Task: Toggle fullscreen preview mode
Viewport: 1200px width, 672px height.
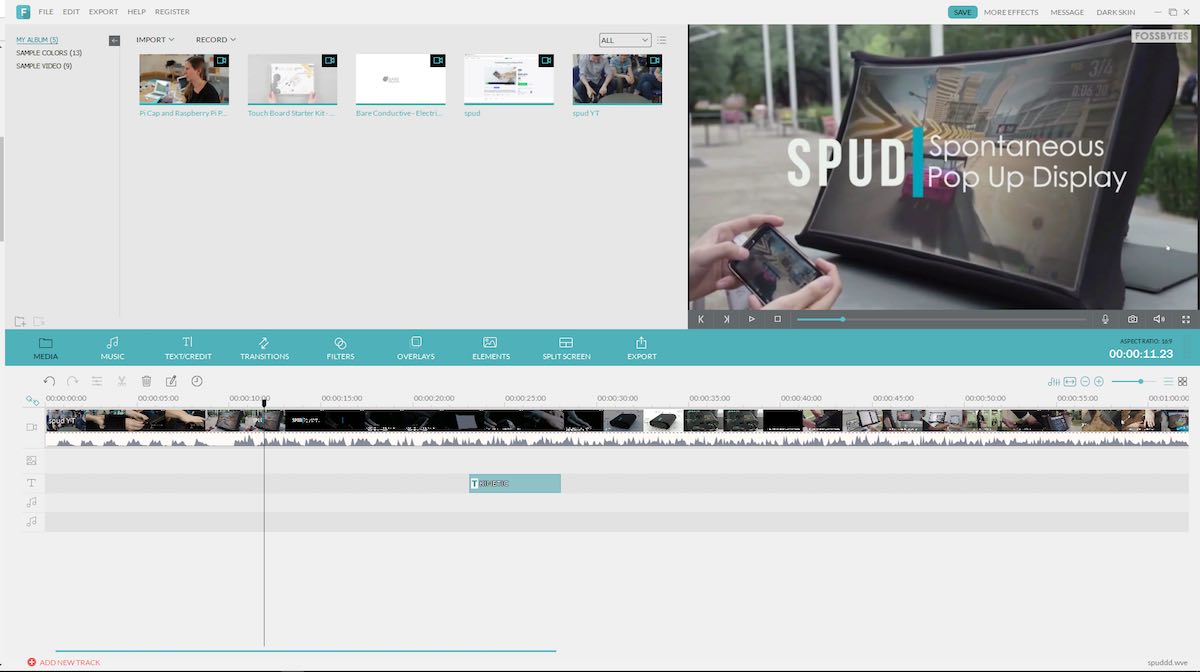Action: coord(1186,319)
